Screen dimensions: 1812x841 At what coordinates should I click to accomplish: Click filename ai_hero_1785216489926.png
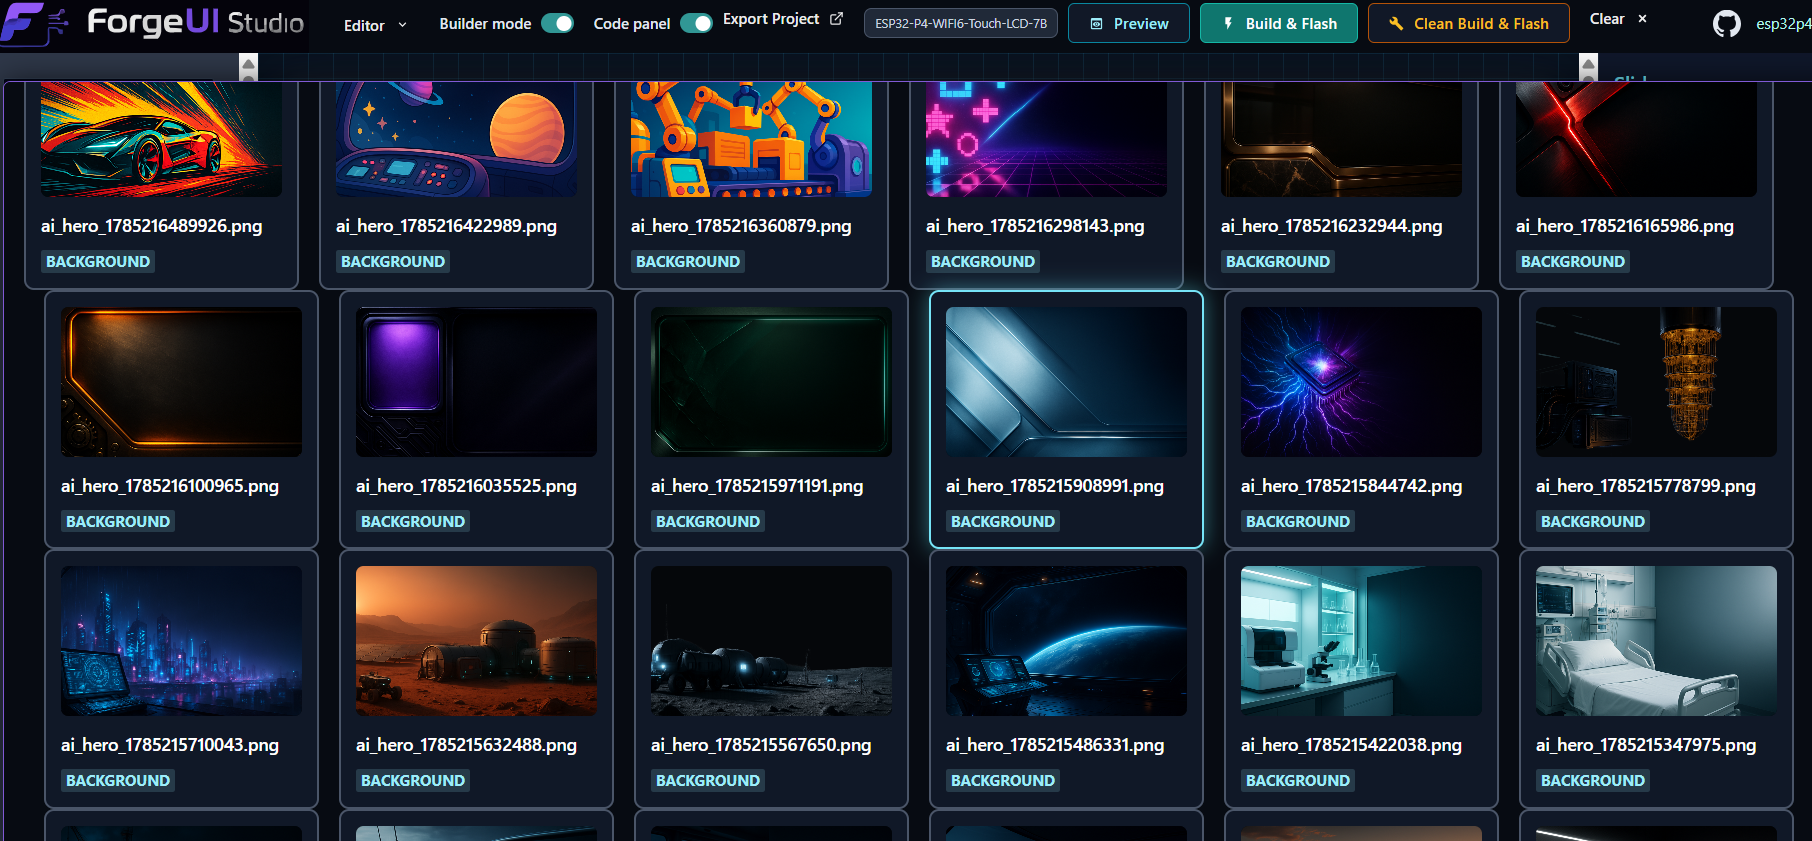[x=151, y=226]
